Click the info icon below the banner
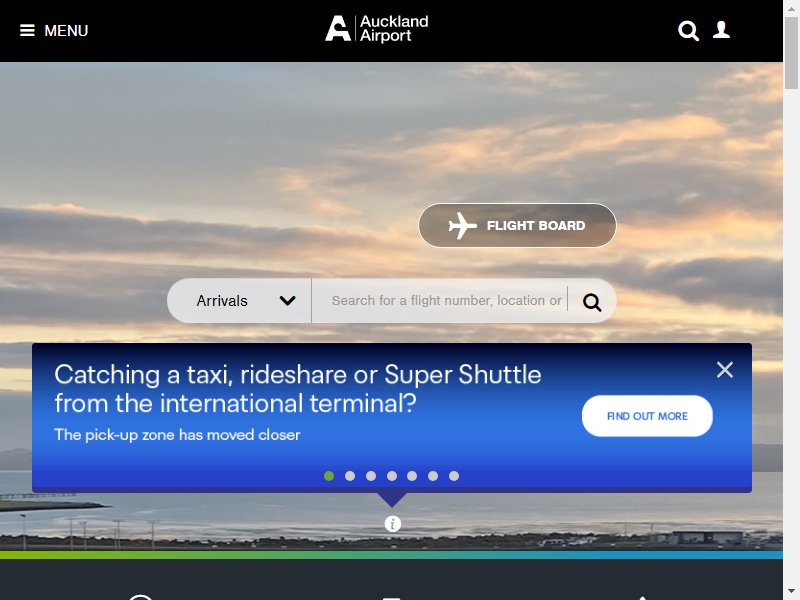 pyautogui.click(x=392, y=524)
